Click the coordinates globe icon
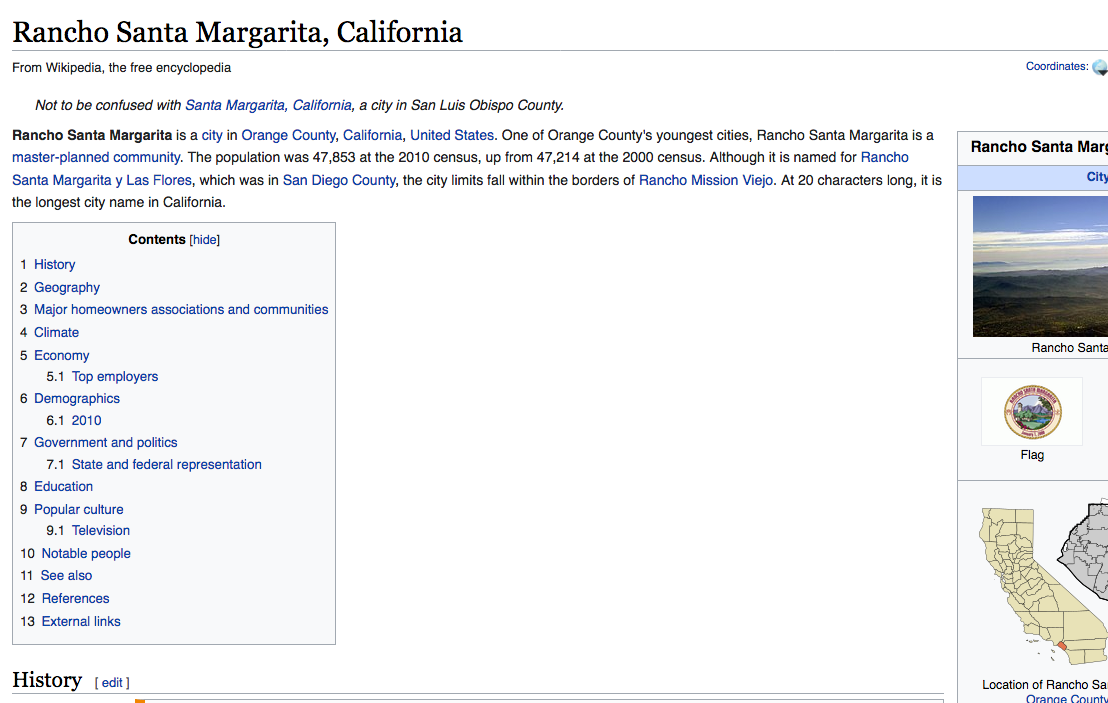This screenshot has height=703, width=1108. tap(1099, 68)
